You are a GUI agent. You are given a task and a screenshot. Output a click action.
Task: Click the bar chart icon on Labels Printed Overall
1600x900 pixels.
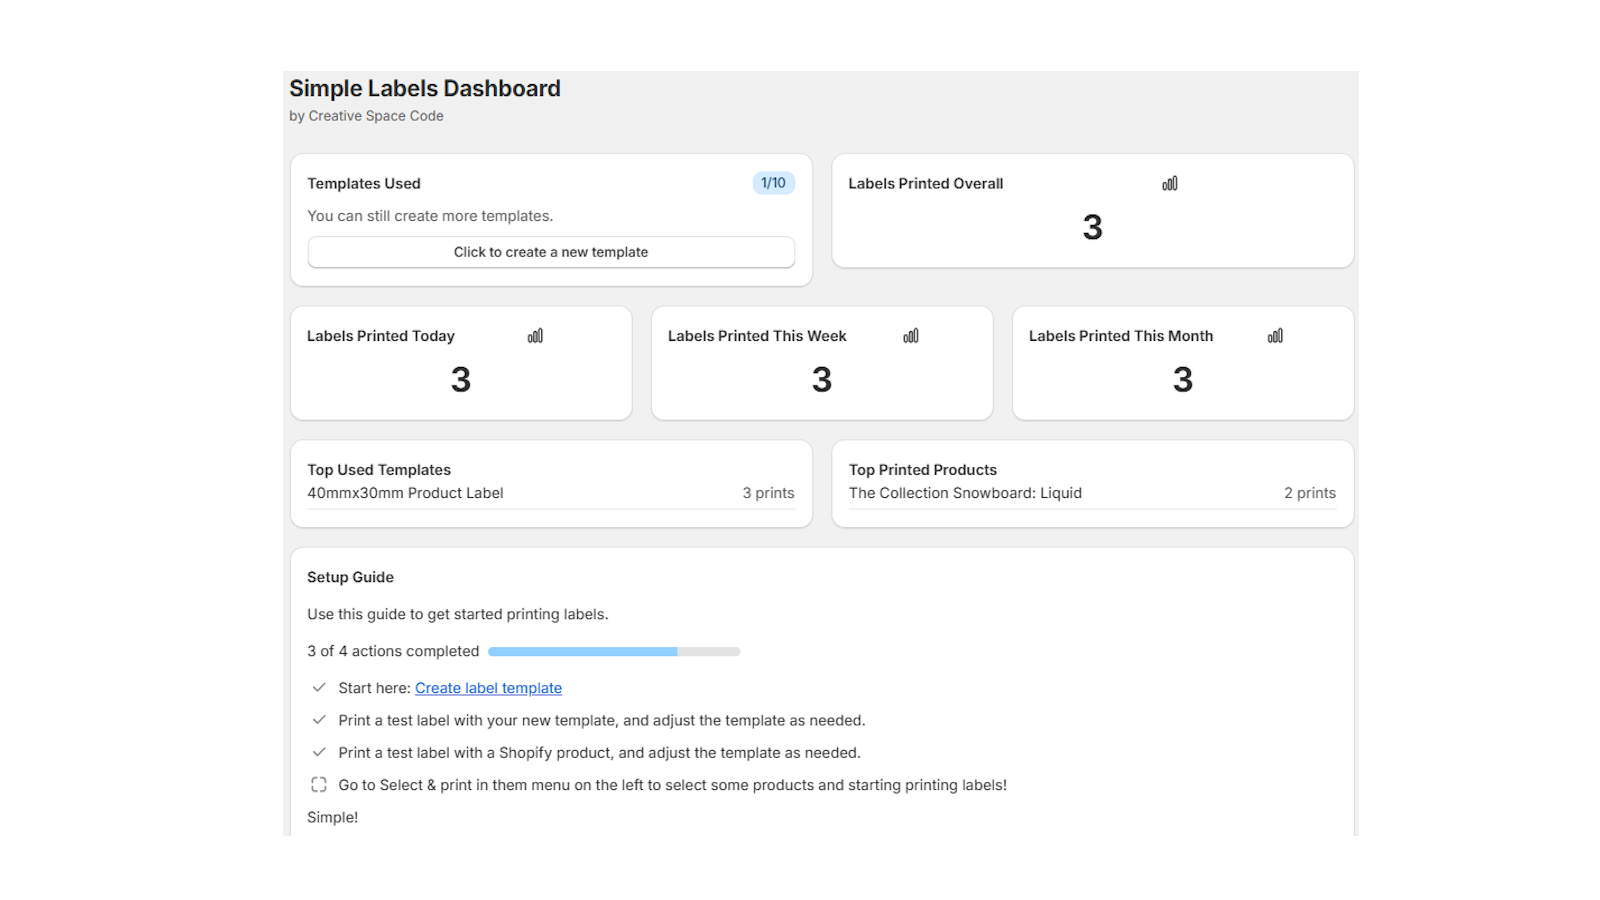1170,182
